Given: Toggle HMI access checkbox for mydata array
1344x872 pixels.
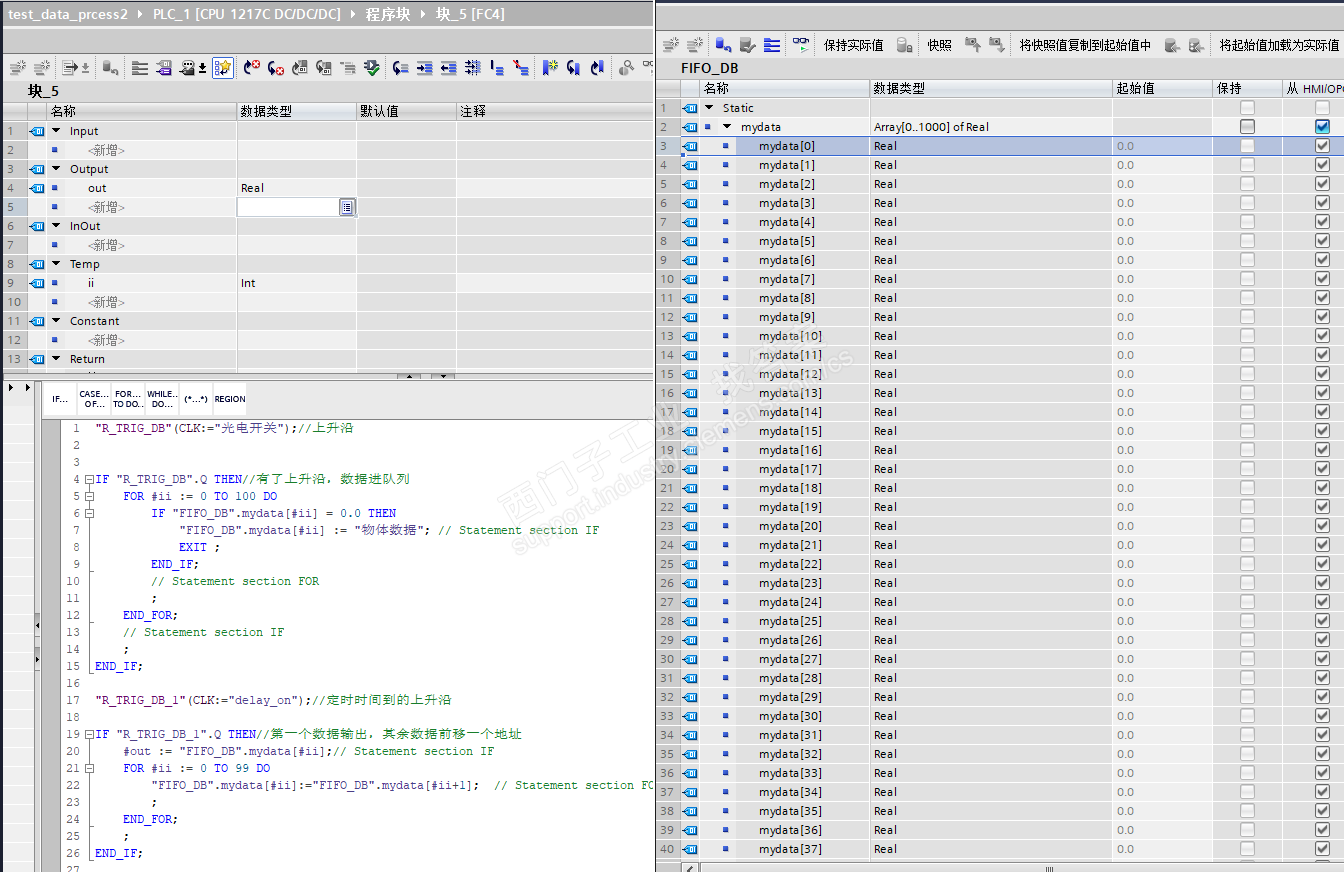Looking at the screenshot, I should click(1322, 127).
